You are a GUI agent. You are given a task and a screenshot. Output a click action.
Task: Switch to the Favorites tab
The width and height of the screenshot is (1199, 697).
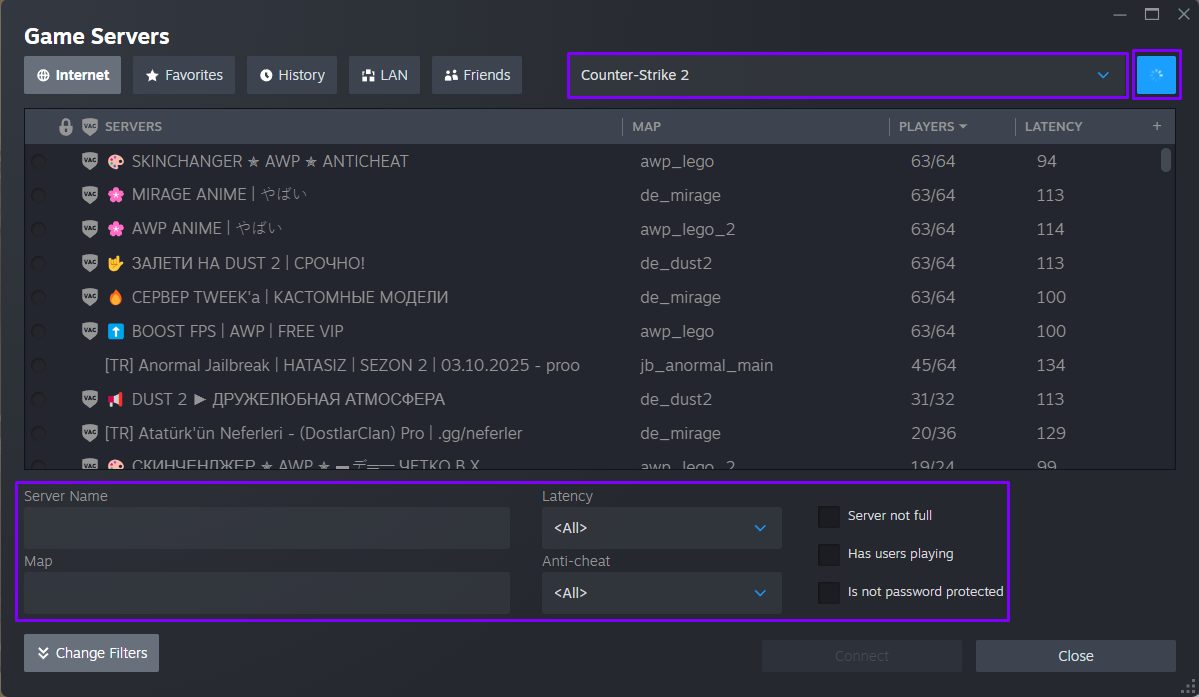(x=183, y=74)
